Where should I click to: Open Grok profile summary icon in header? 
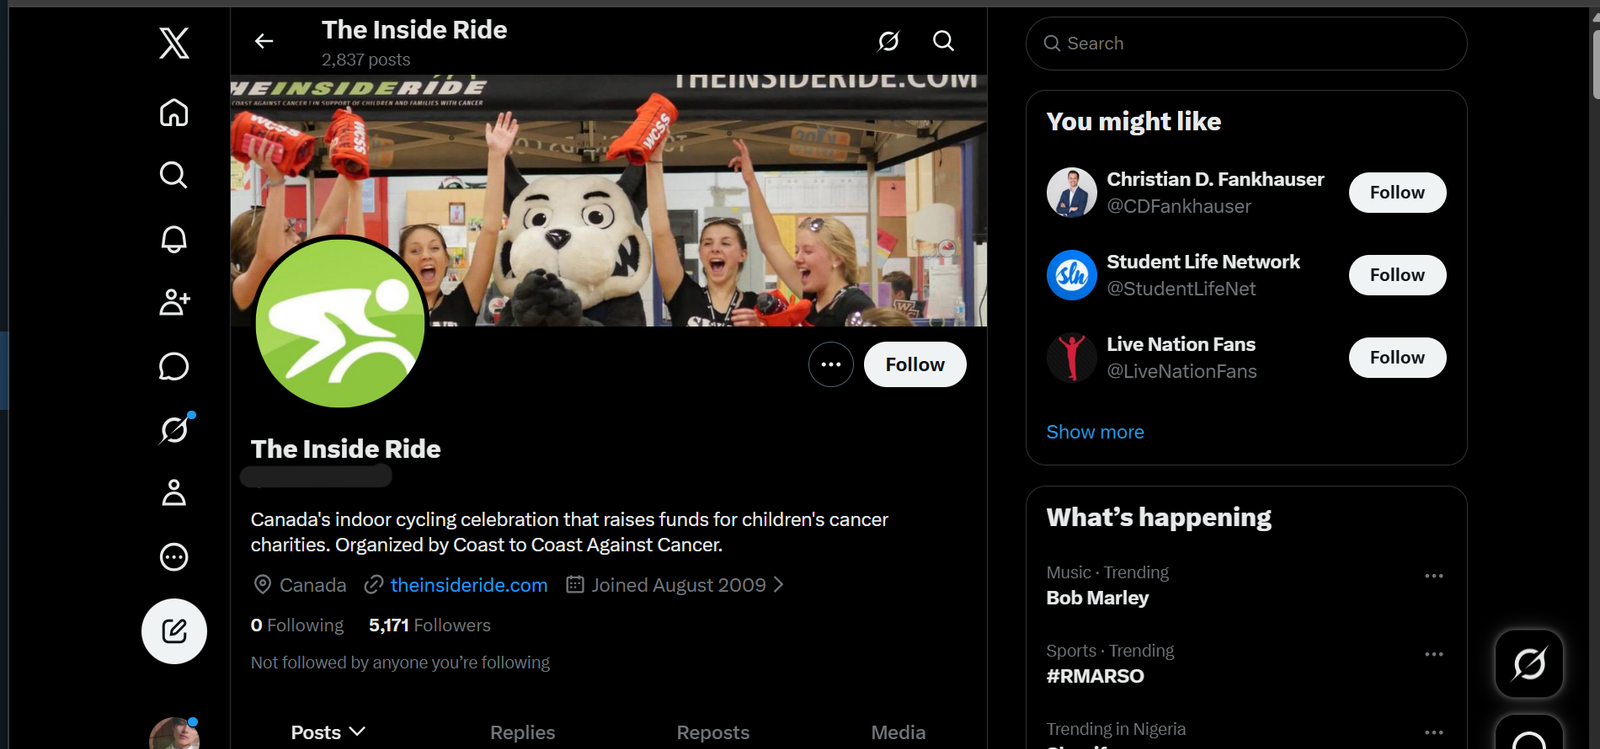[888, 41]
